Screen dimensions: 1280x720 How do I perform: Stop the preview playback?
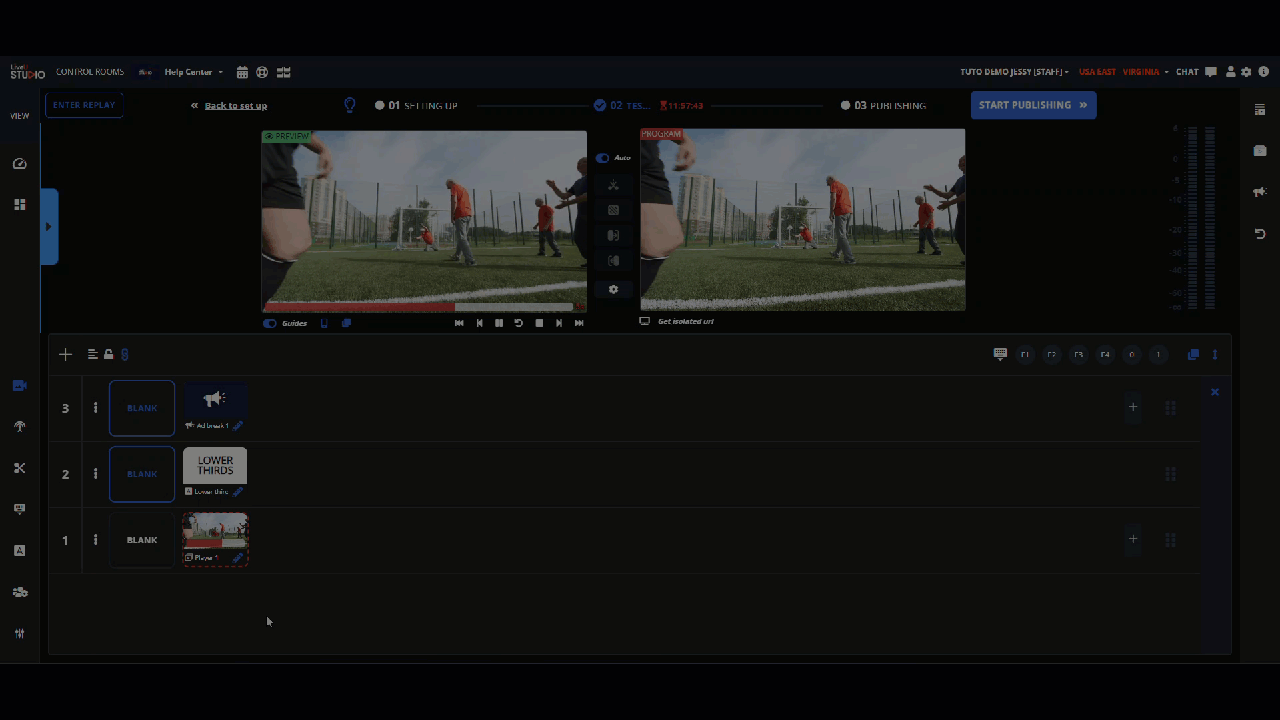pos(539,323)
